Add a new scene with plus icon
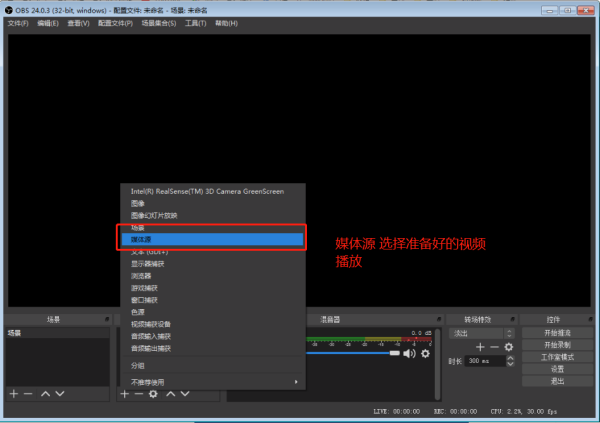Viewport: 600px width, 423px height. pyautogui.click(x=14, y=394)
